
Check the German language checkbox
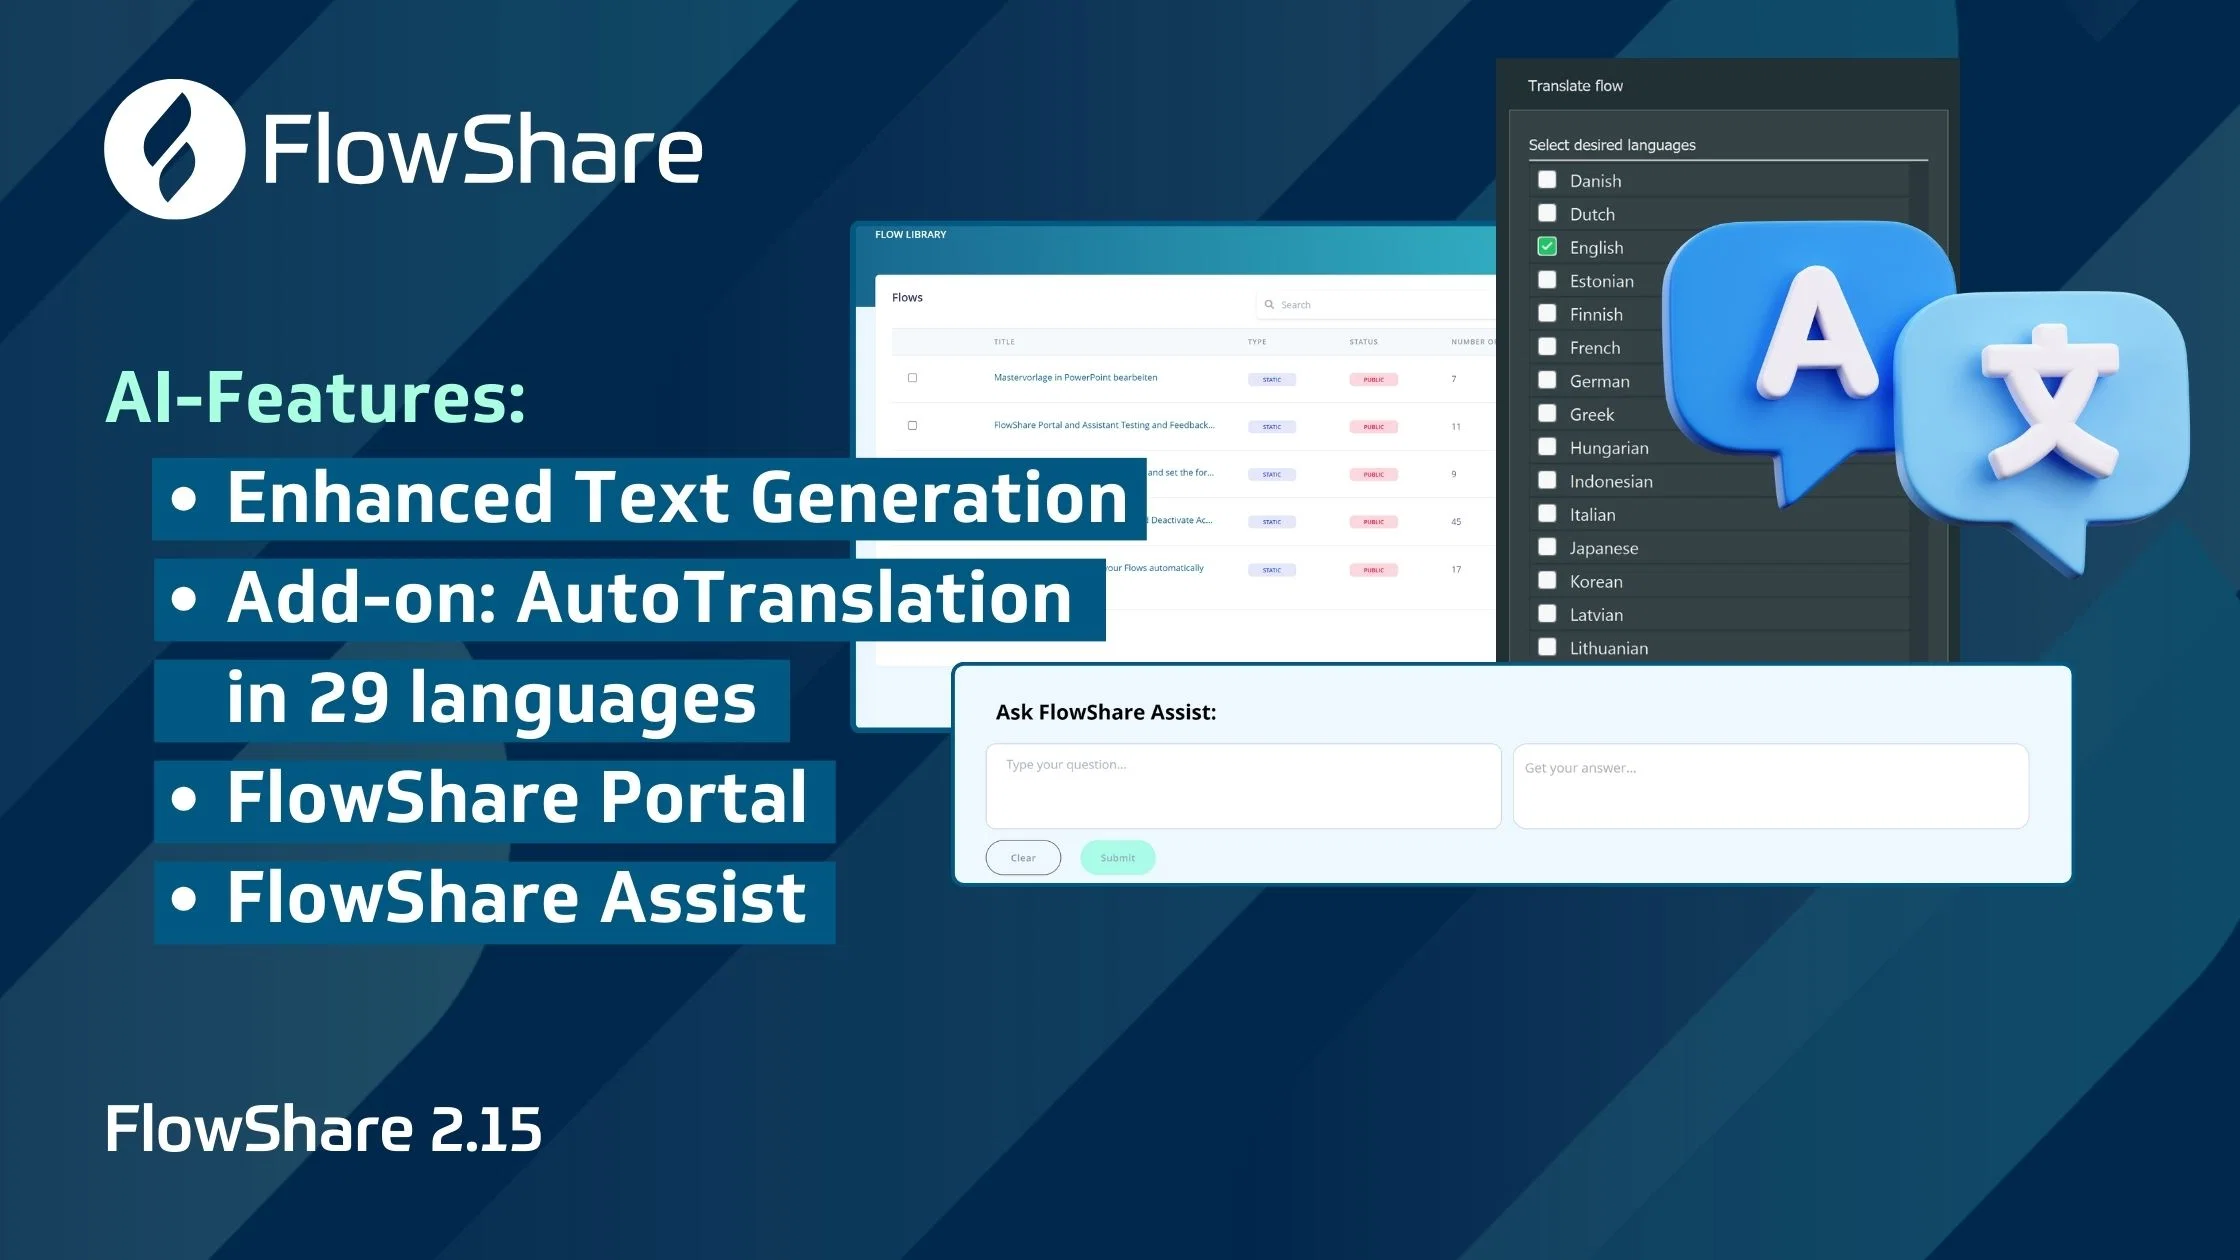point(1547,380)
